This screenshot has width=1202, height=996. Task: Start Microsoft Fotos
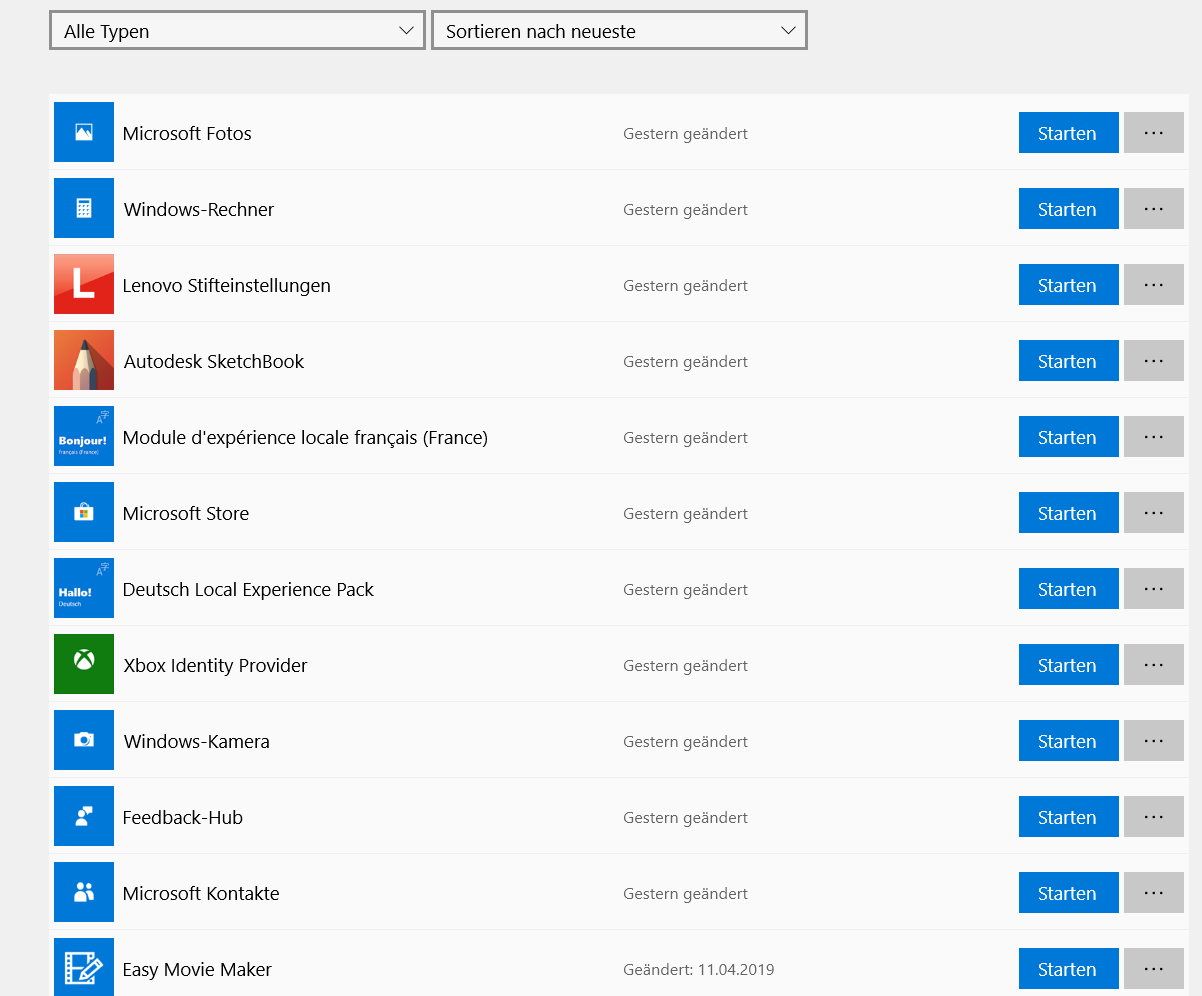[1068, 133]
